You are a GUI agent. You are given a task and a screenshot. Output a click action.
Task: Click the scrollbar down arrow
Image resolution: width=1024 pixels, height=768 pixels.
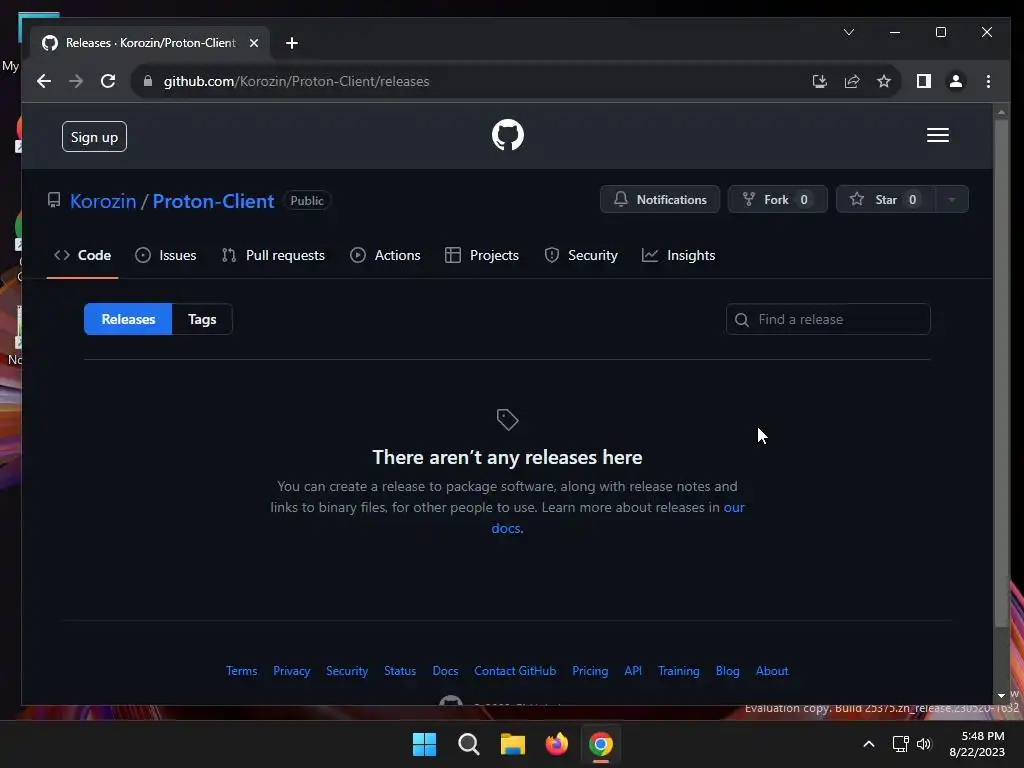click(x=1001, y=696)
